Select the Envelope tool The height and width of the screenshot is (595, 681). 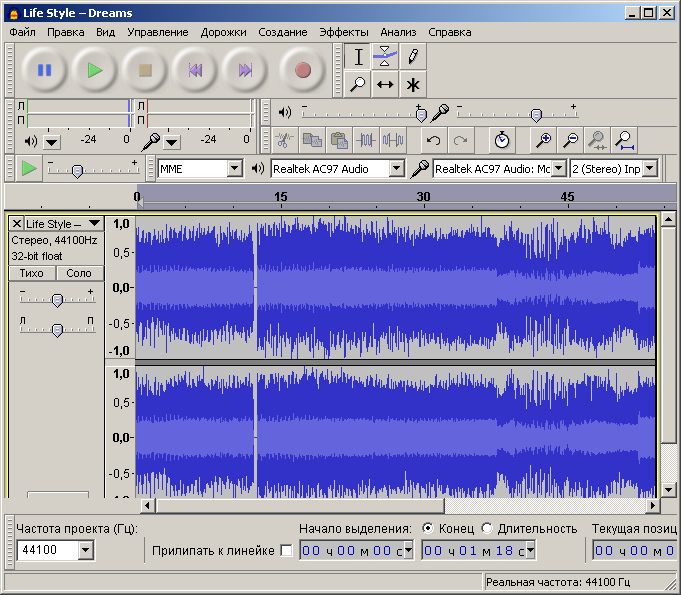click(385, 56)
